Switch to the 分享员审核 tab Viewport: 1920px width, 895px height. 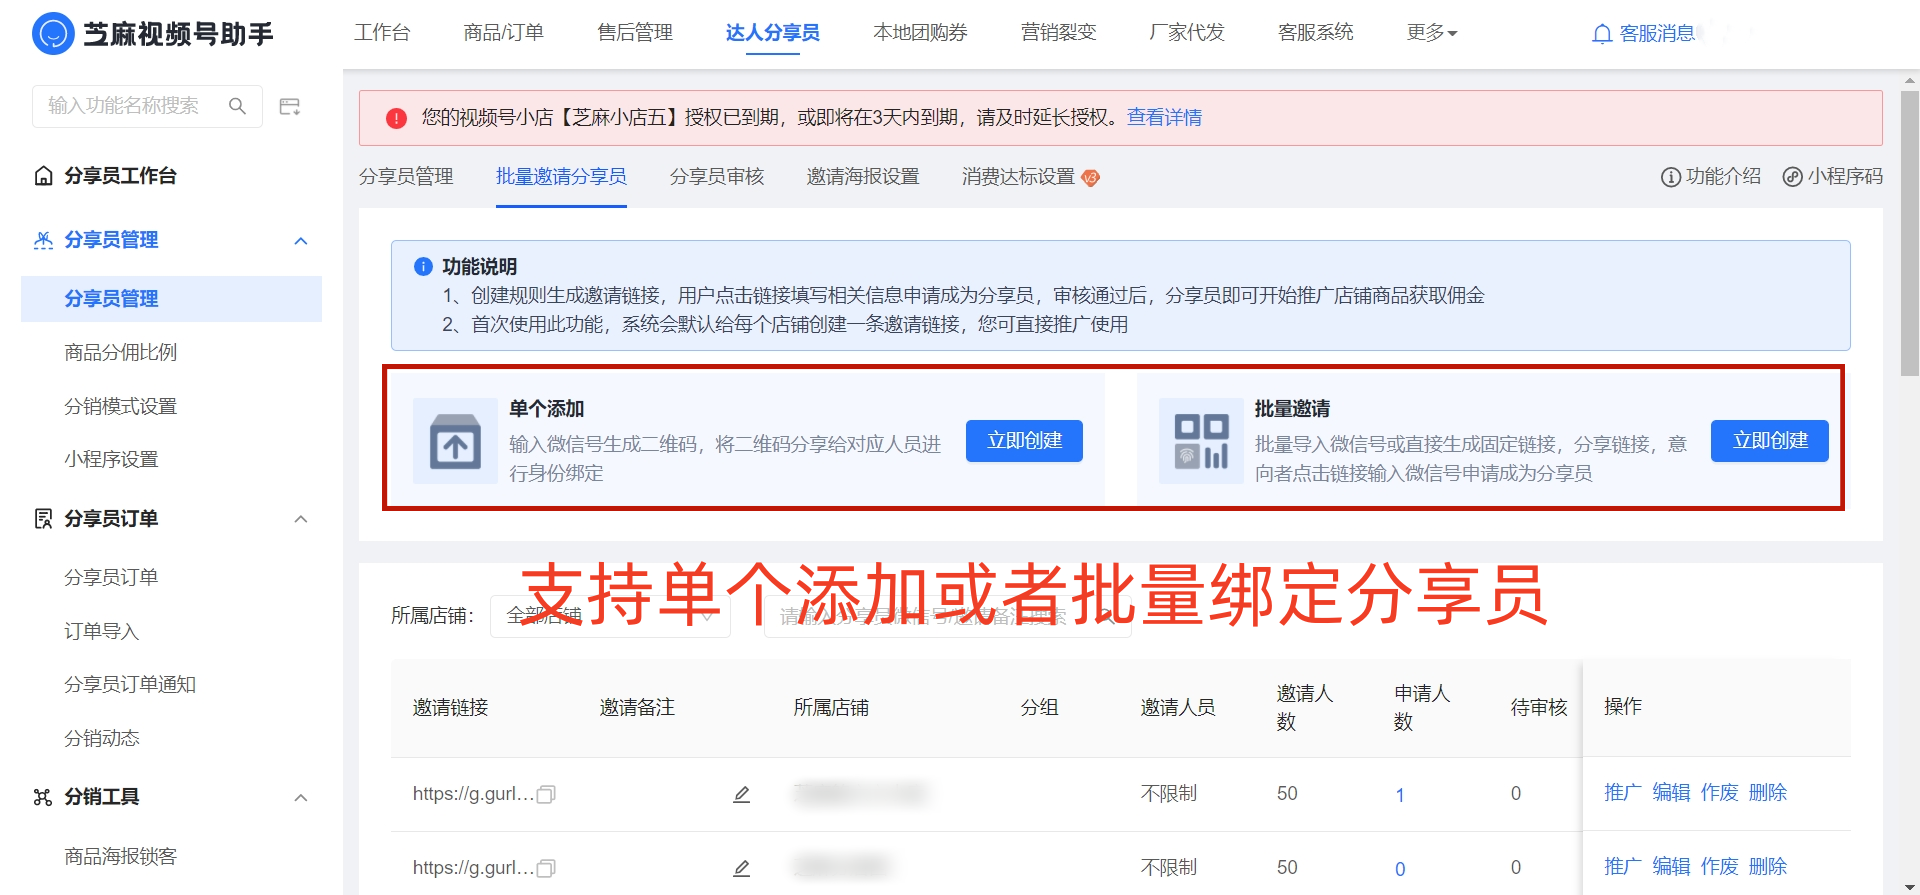pyautogui.click(x=717, y=177)
